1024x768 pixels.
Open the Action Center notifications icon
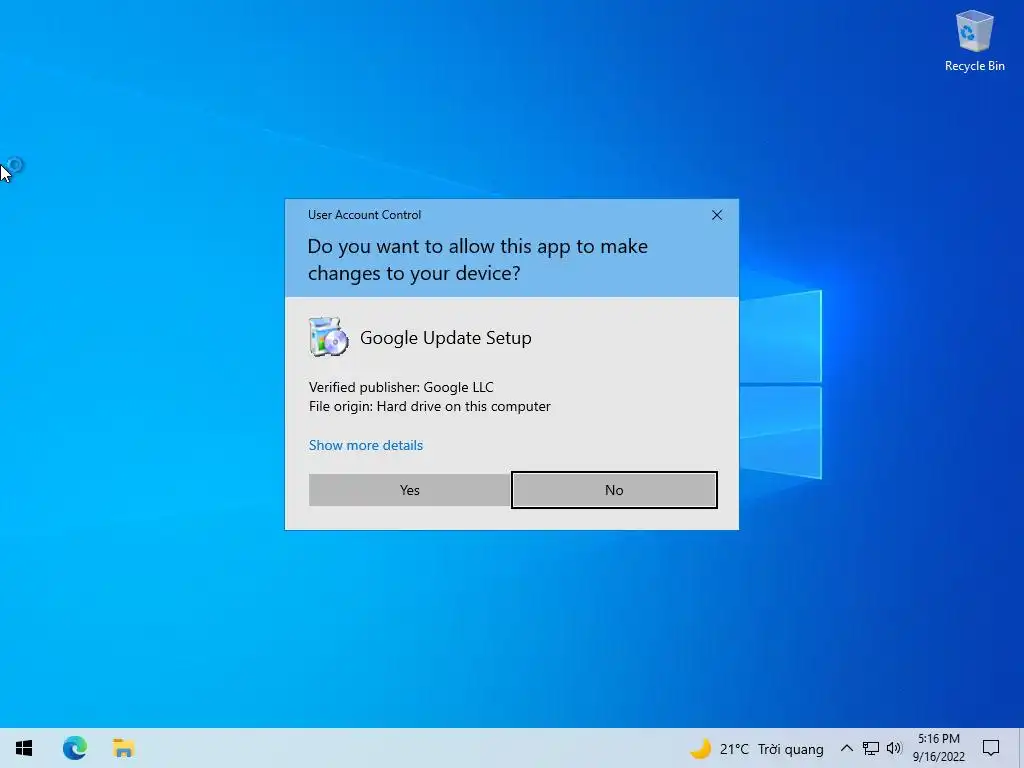point(991,748)
